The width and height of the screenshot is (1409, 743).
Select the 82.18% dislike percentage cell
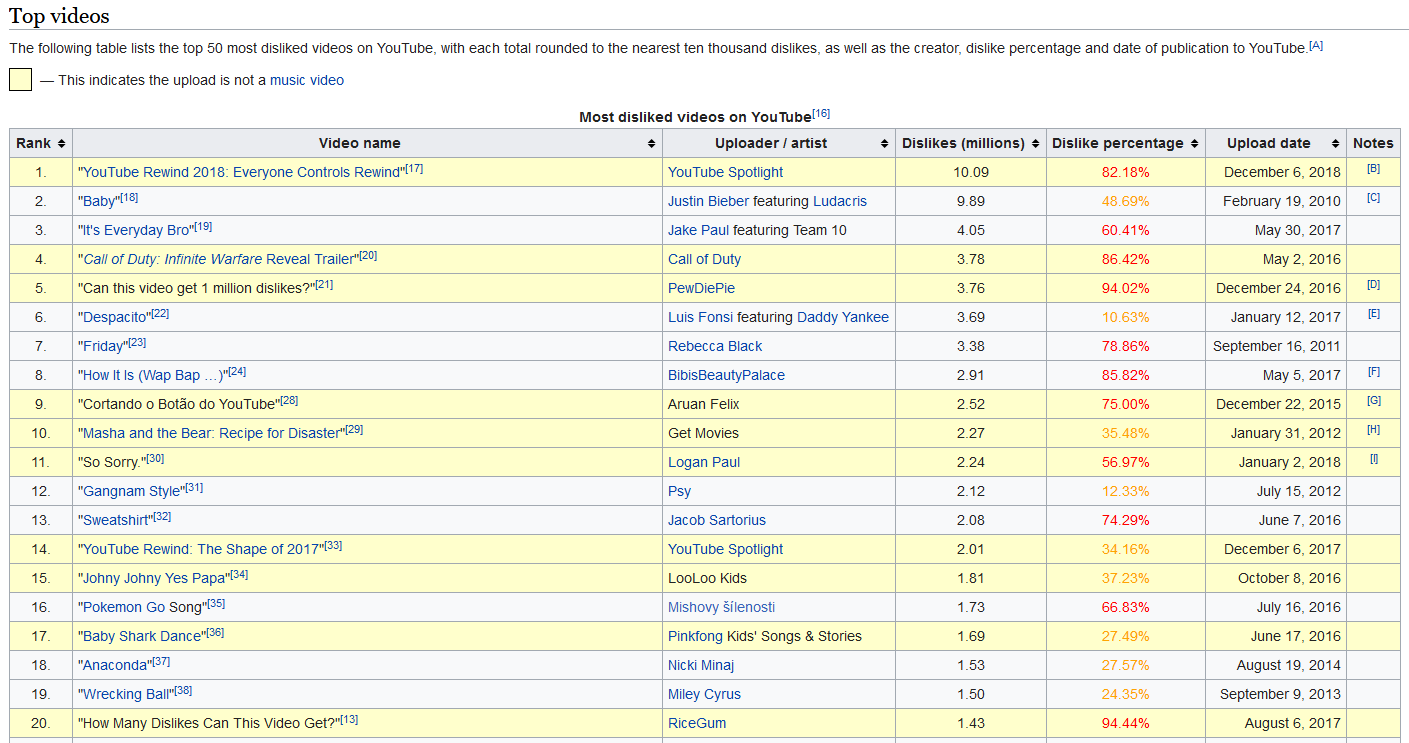[x=1126, y=172]
